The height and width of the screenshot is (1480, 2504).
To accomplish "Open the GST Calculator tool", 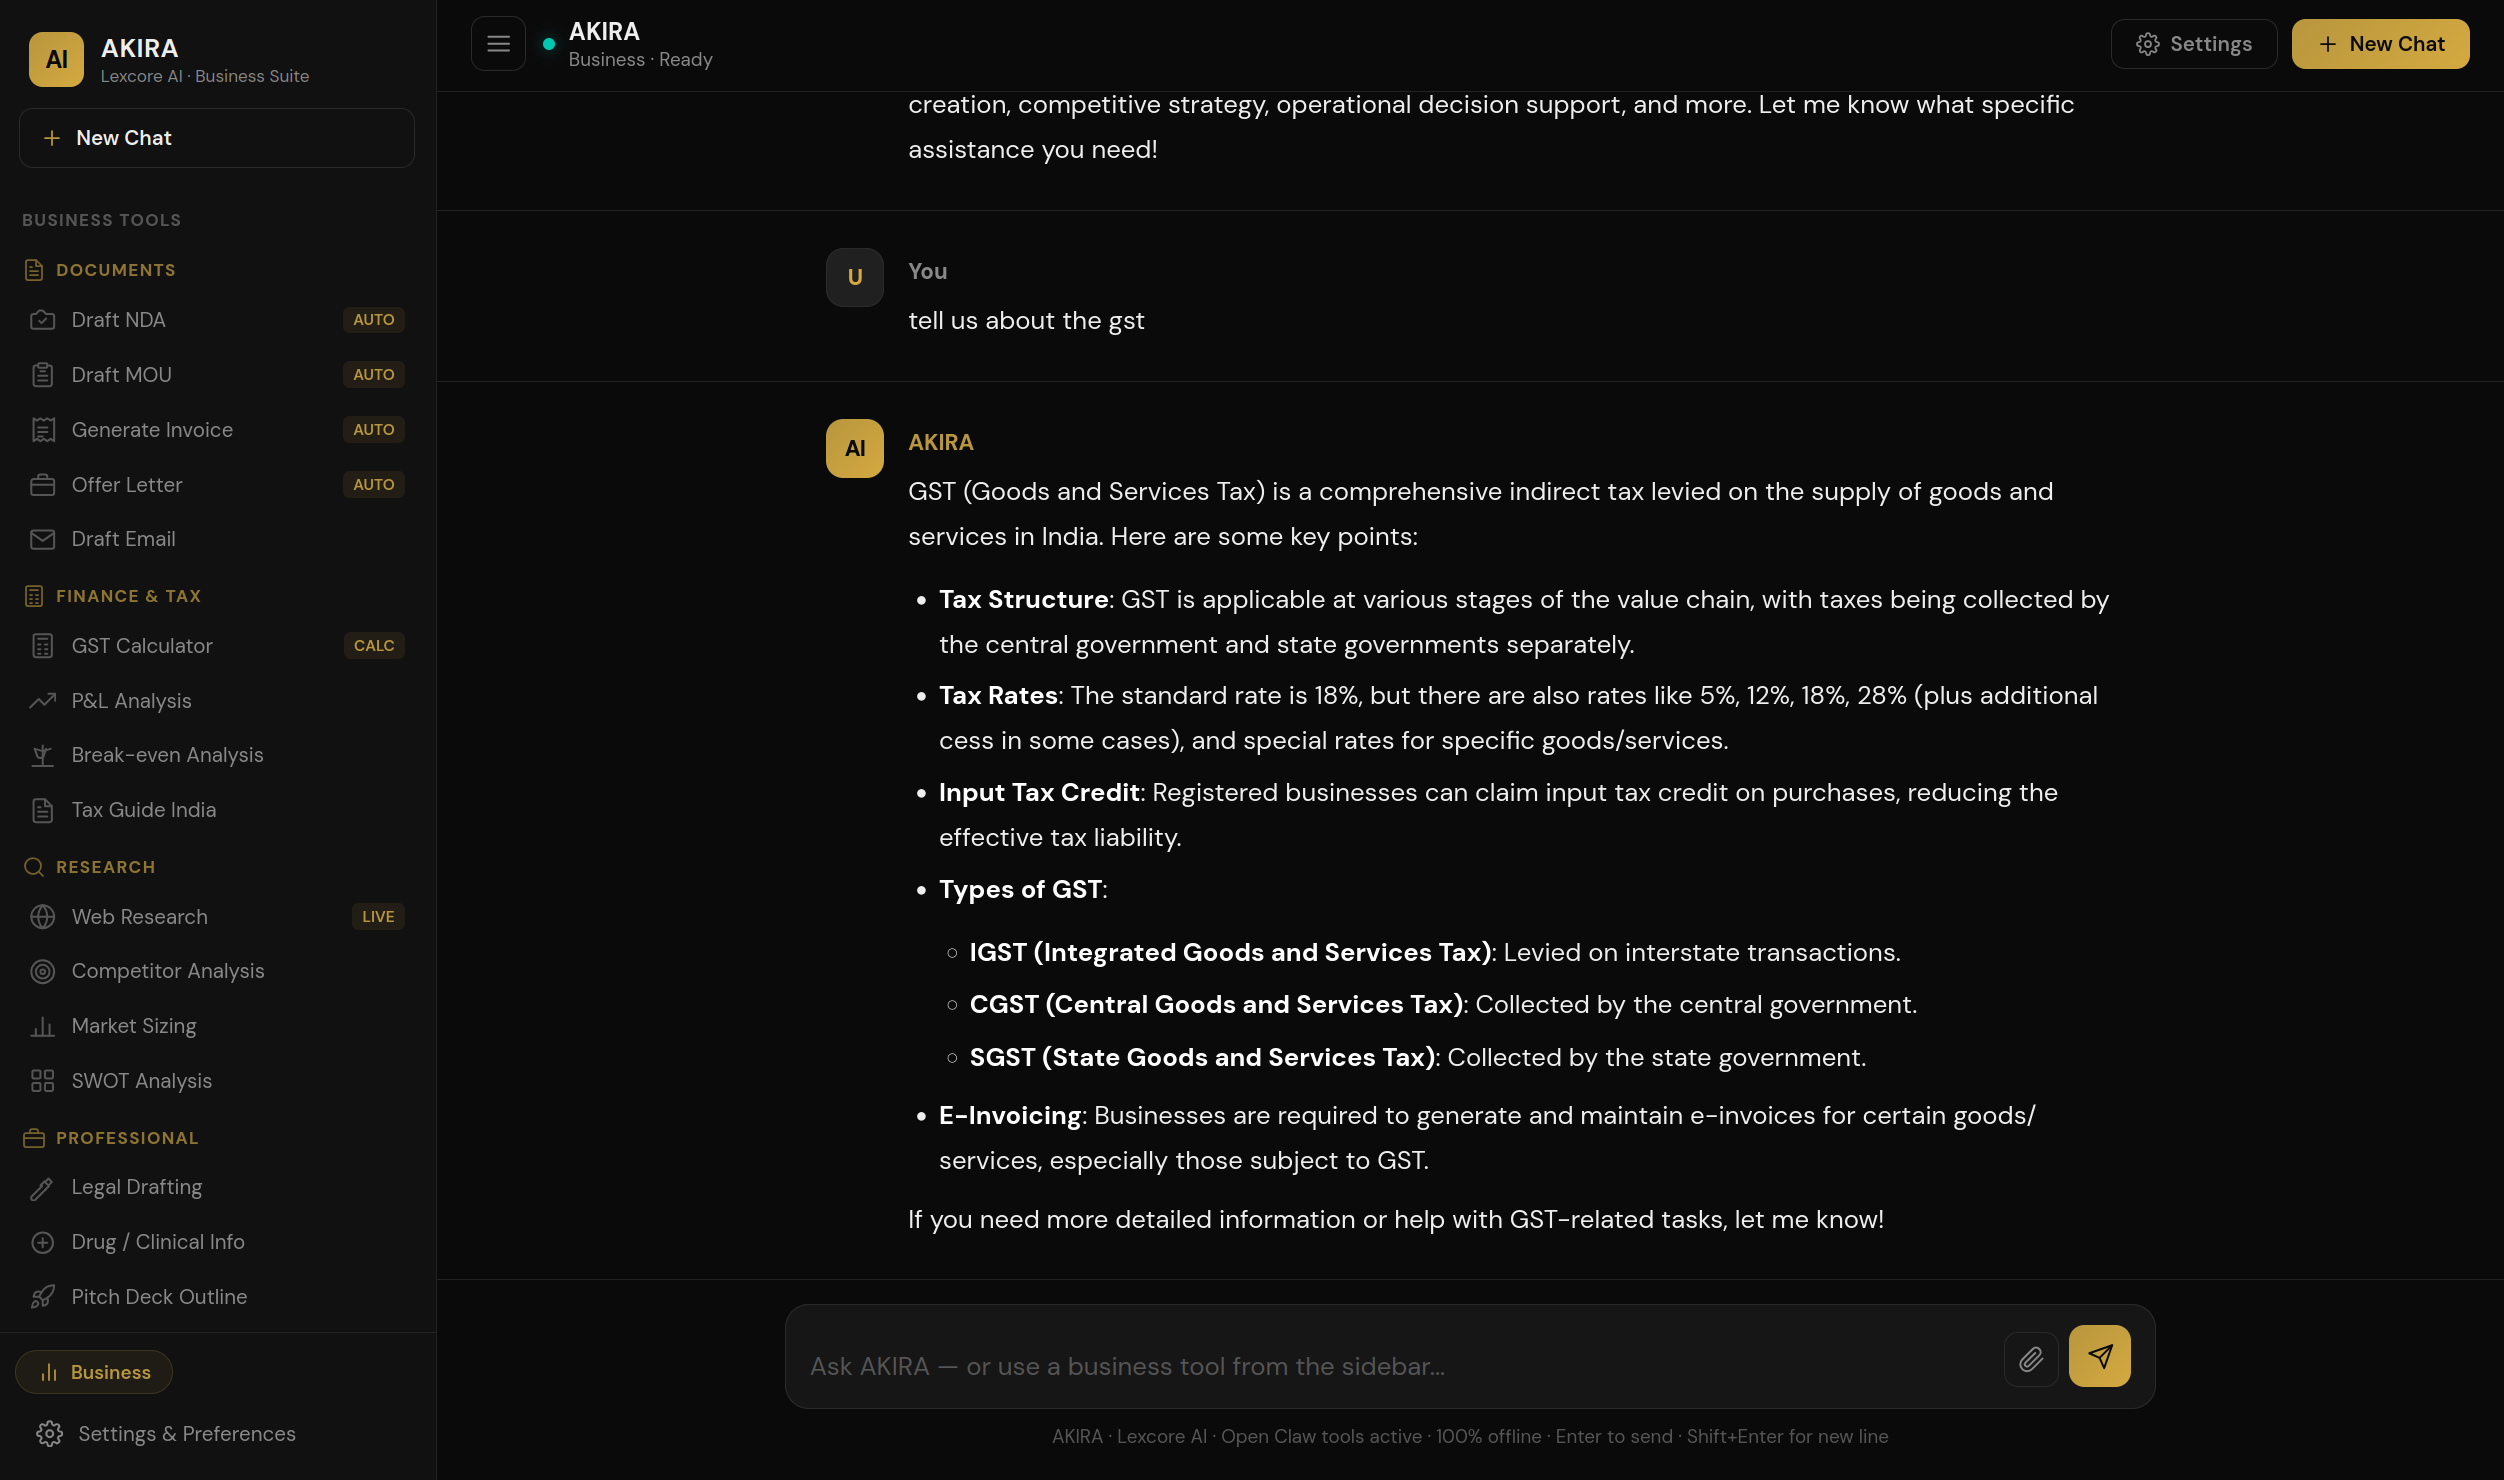I will click(x=216, y=646).
